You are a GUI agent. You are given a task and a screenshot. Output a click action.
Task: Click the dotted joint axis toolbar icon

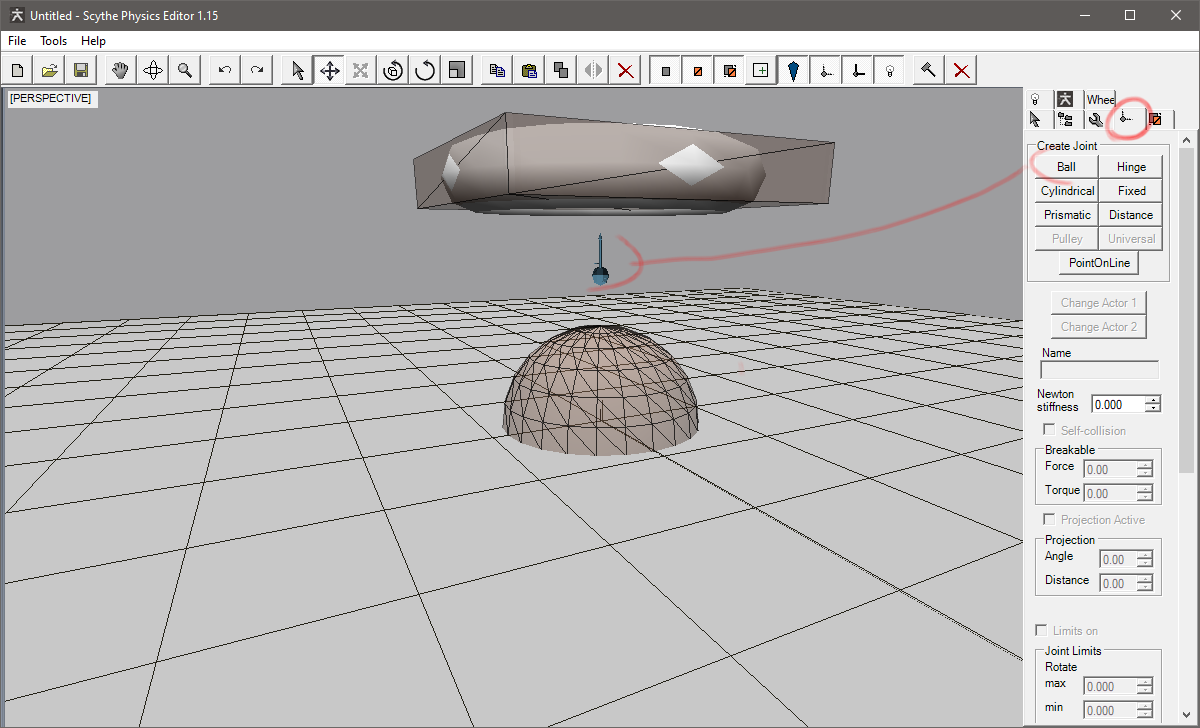825,70
